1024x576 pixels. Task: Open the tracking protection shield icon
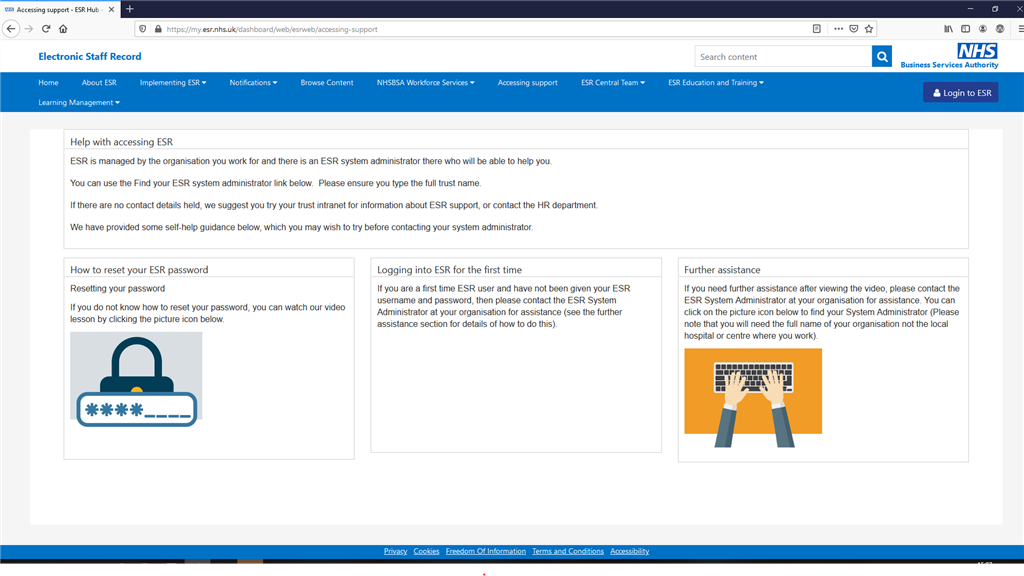click(142, 29)
